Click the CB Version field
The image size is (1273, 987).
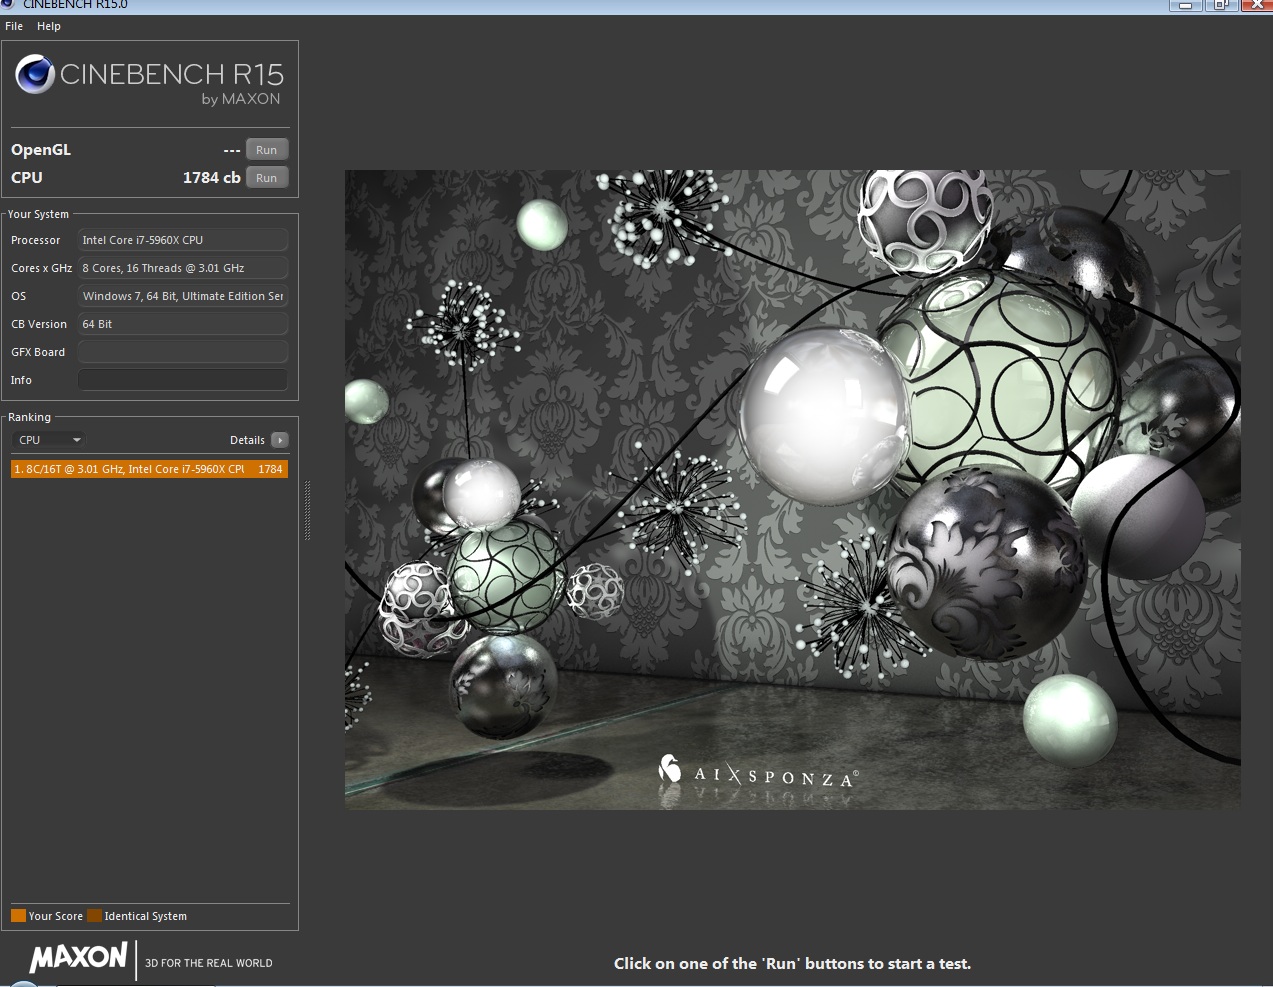click(x=183, y=324)
